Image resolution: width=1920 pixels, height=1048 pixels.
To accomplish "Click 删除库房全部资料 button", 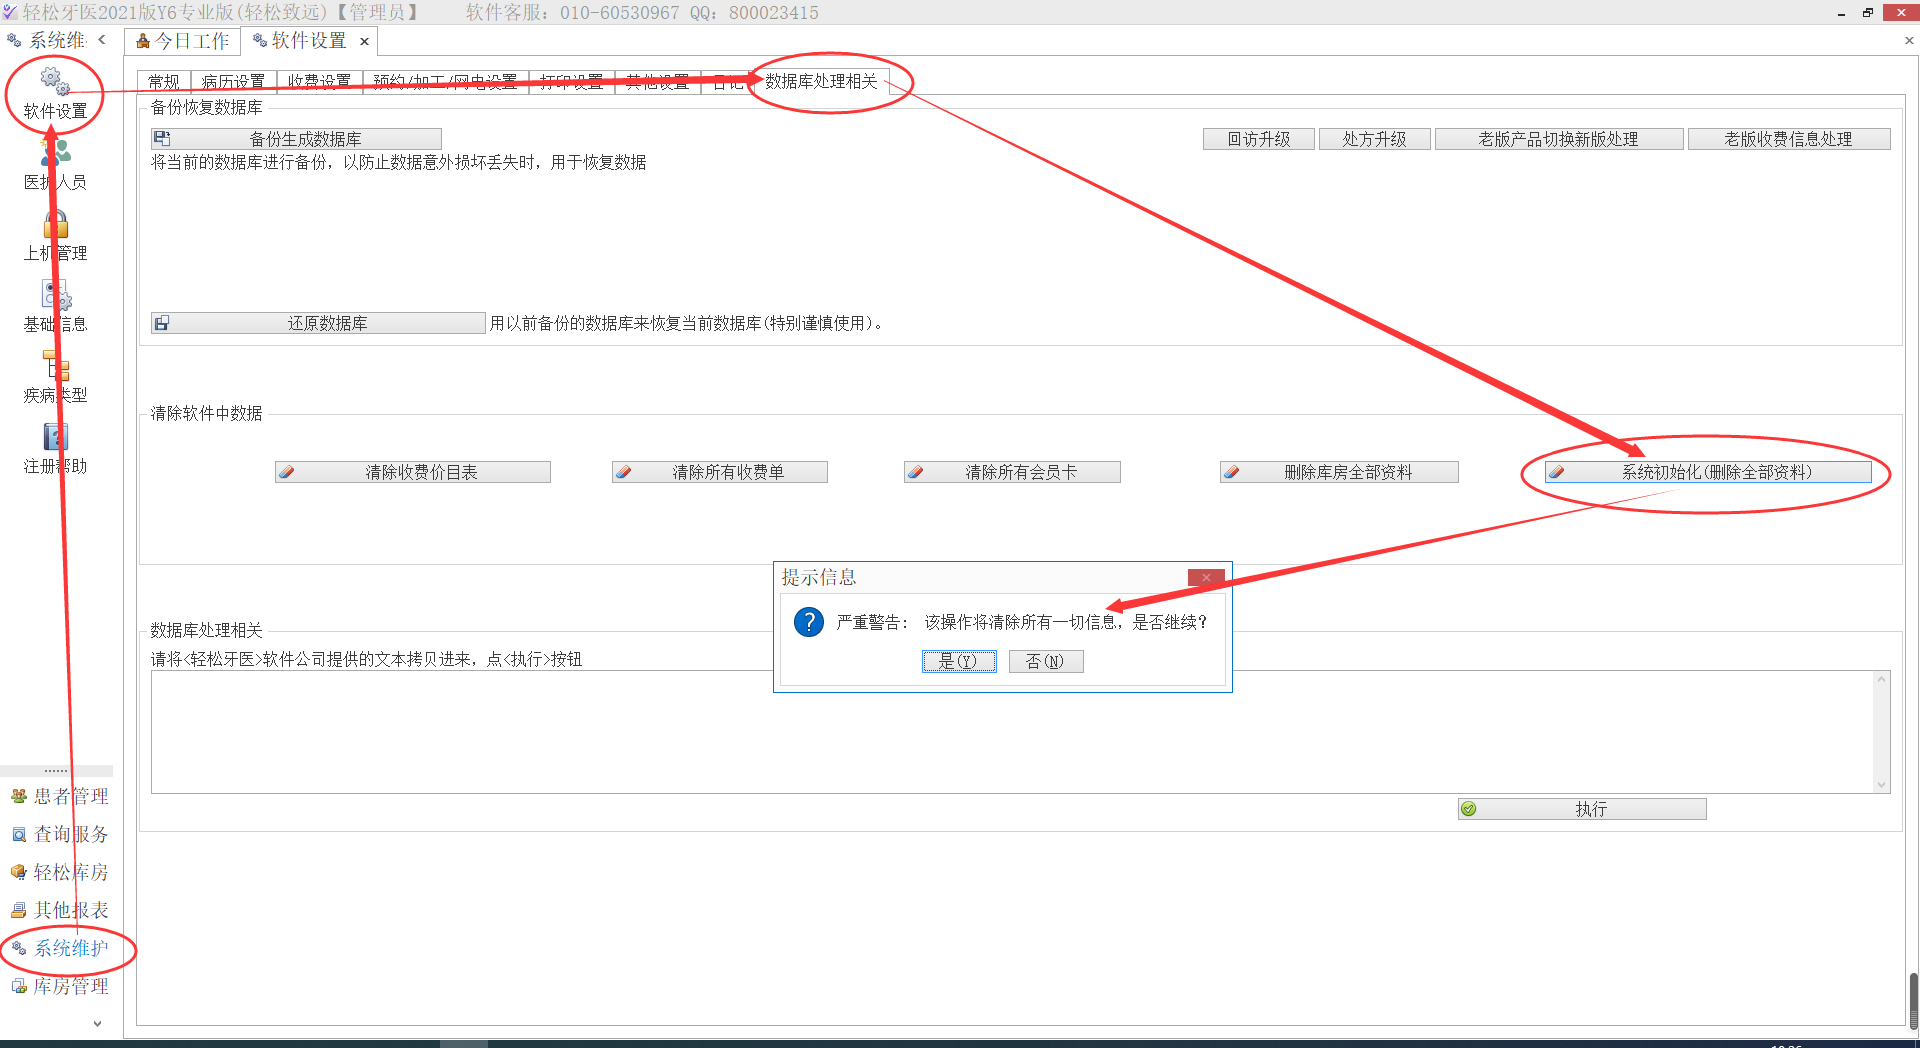I will click(1339, 472).
